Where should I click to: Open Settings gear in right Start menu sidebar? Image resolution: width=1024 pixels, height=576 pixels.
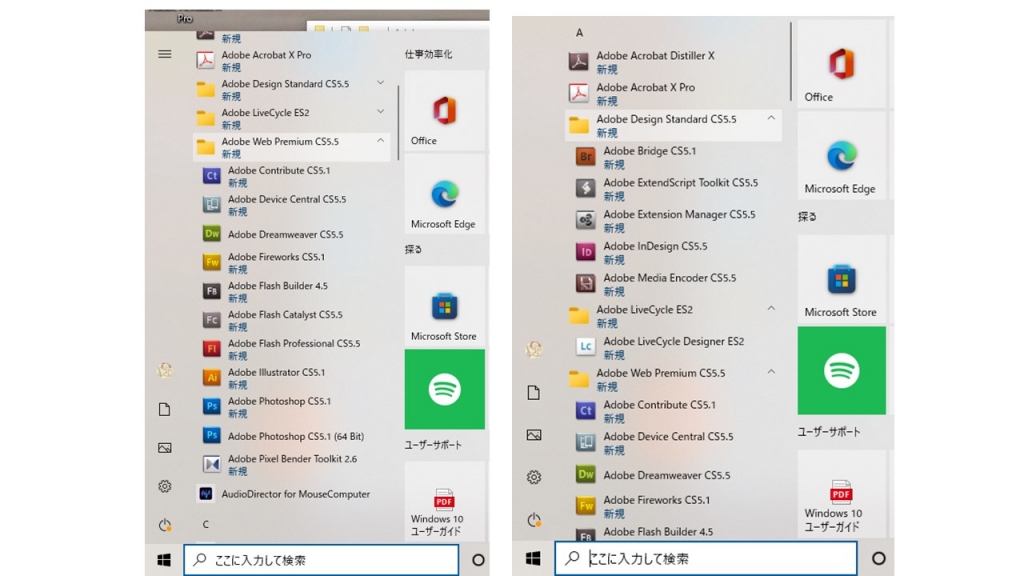pyautogui.click(x=534, y=477)
